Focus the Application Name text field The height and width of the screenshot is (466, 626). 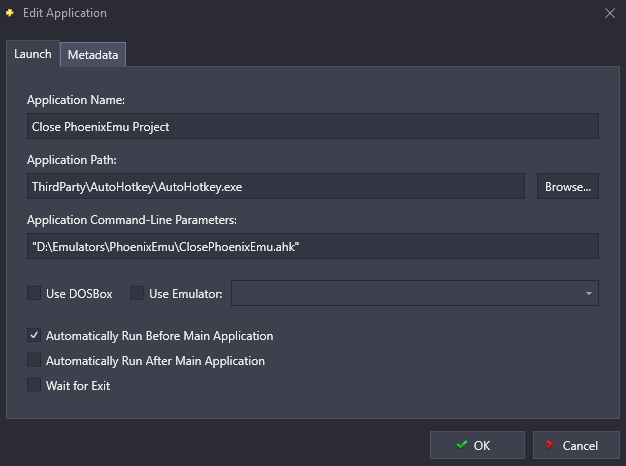click(x=313, y=126)
